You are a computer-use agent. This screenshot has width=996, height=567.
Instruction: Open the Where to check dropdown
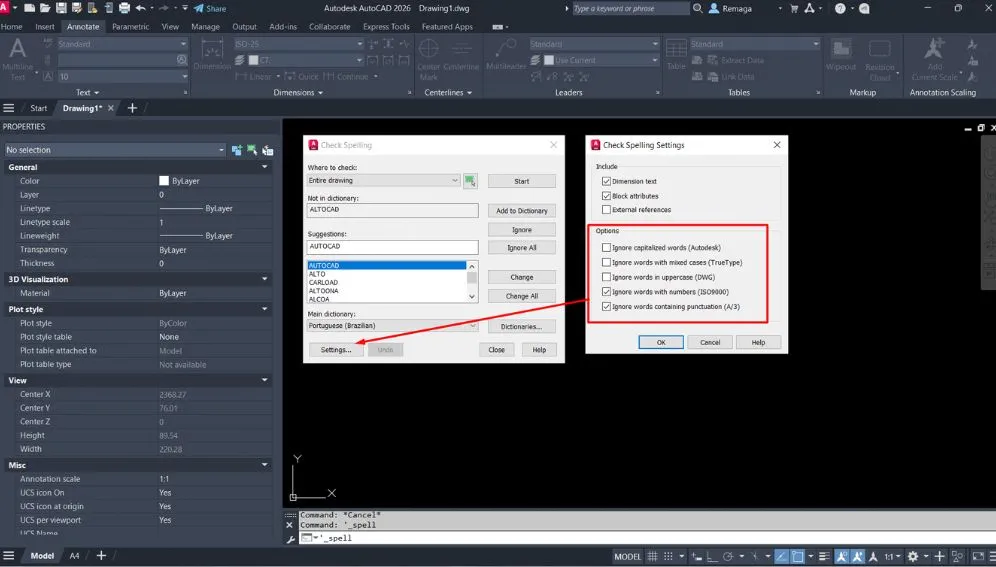(383, 180)
